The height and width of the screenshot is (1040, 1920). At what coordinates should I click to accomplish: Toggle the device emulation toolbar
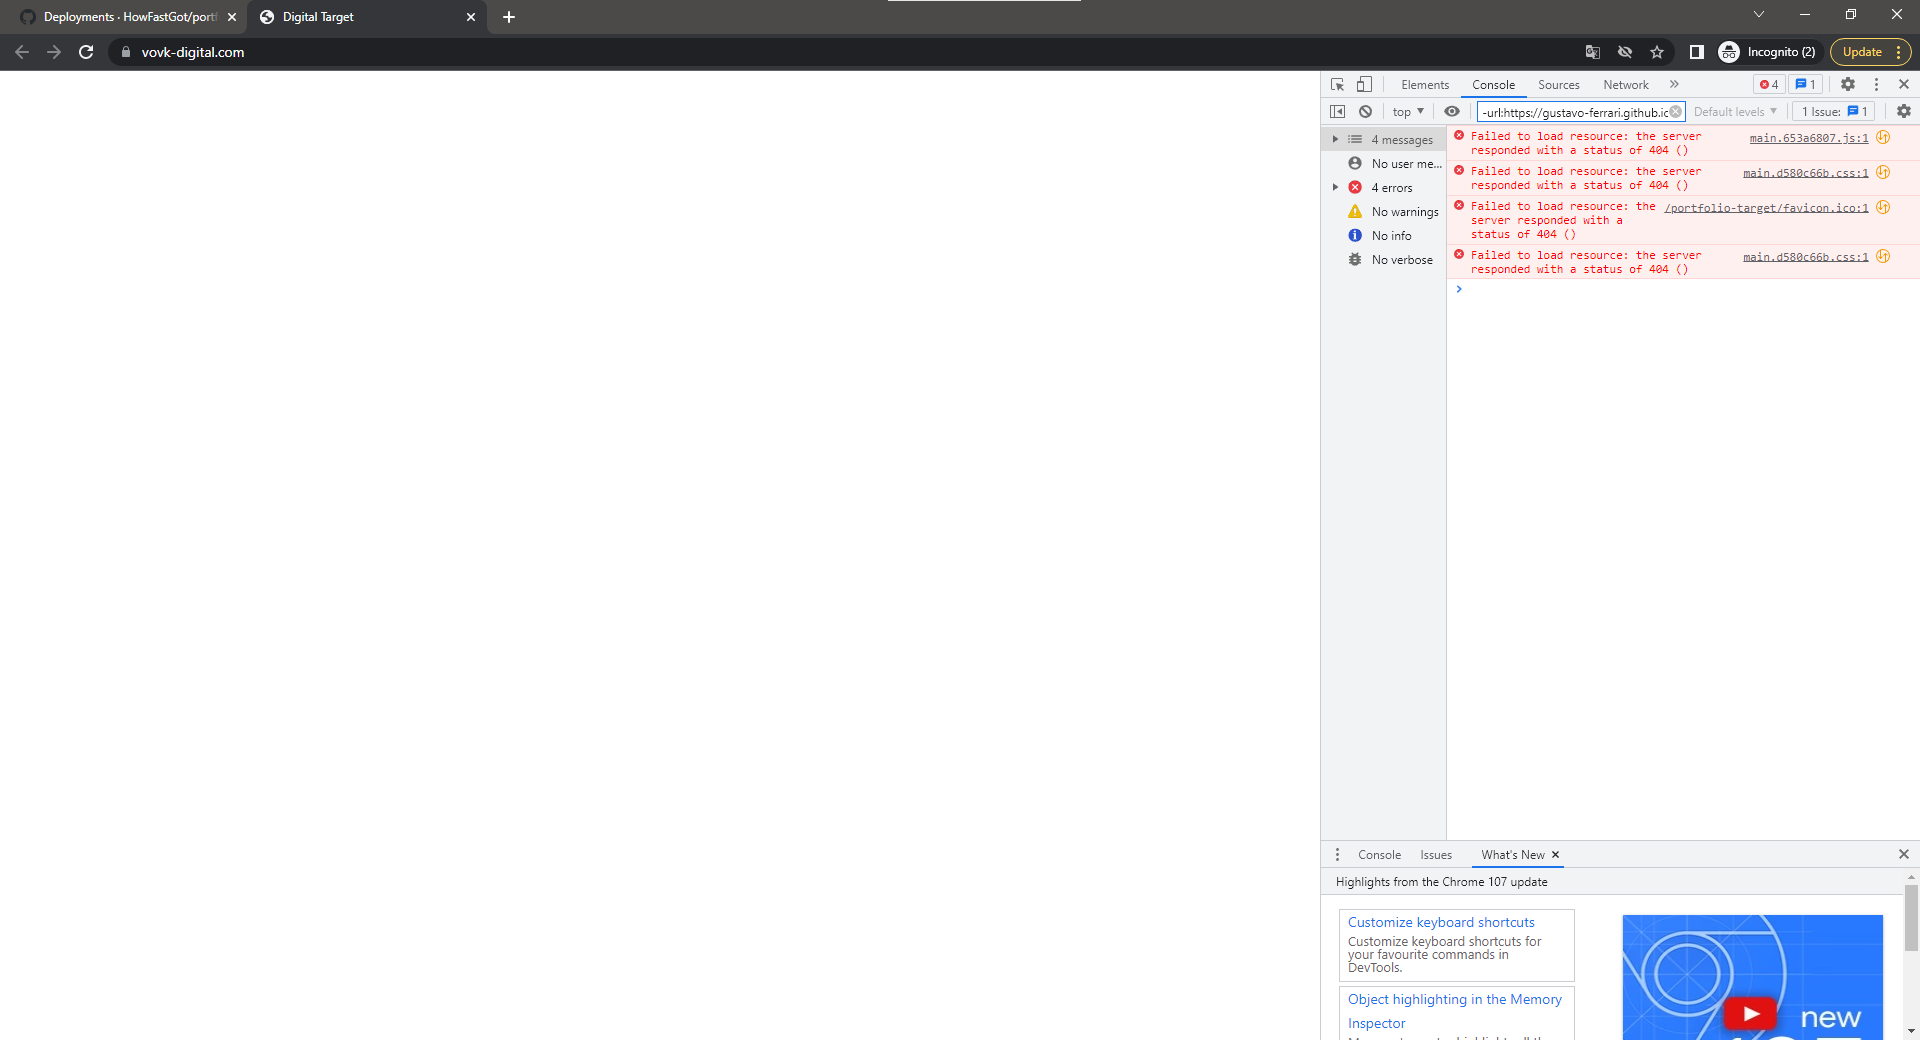point(1364,84)
